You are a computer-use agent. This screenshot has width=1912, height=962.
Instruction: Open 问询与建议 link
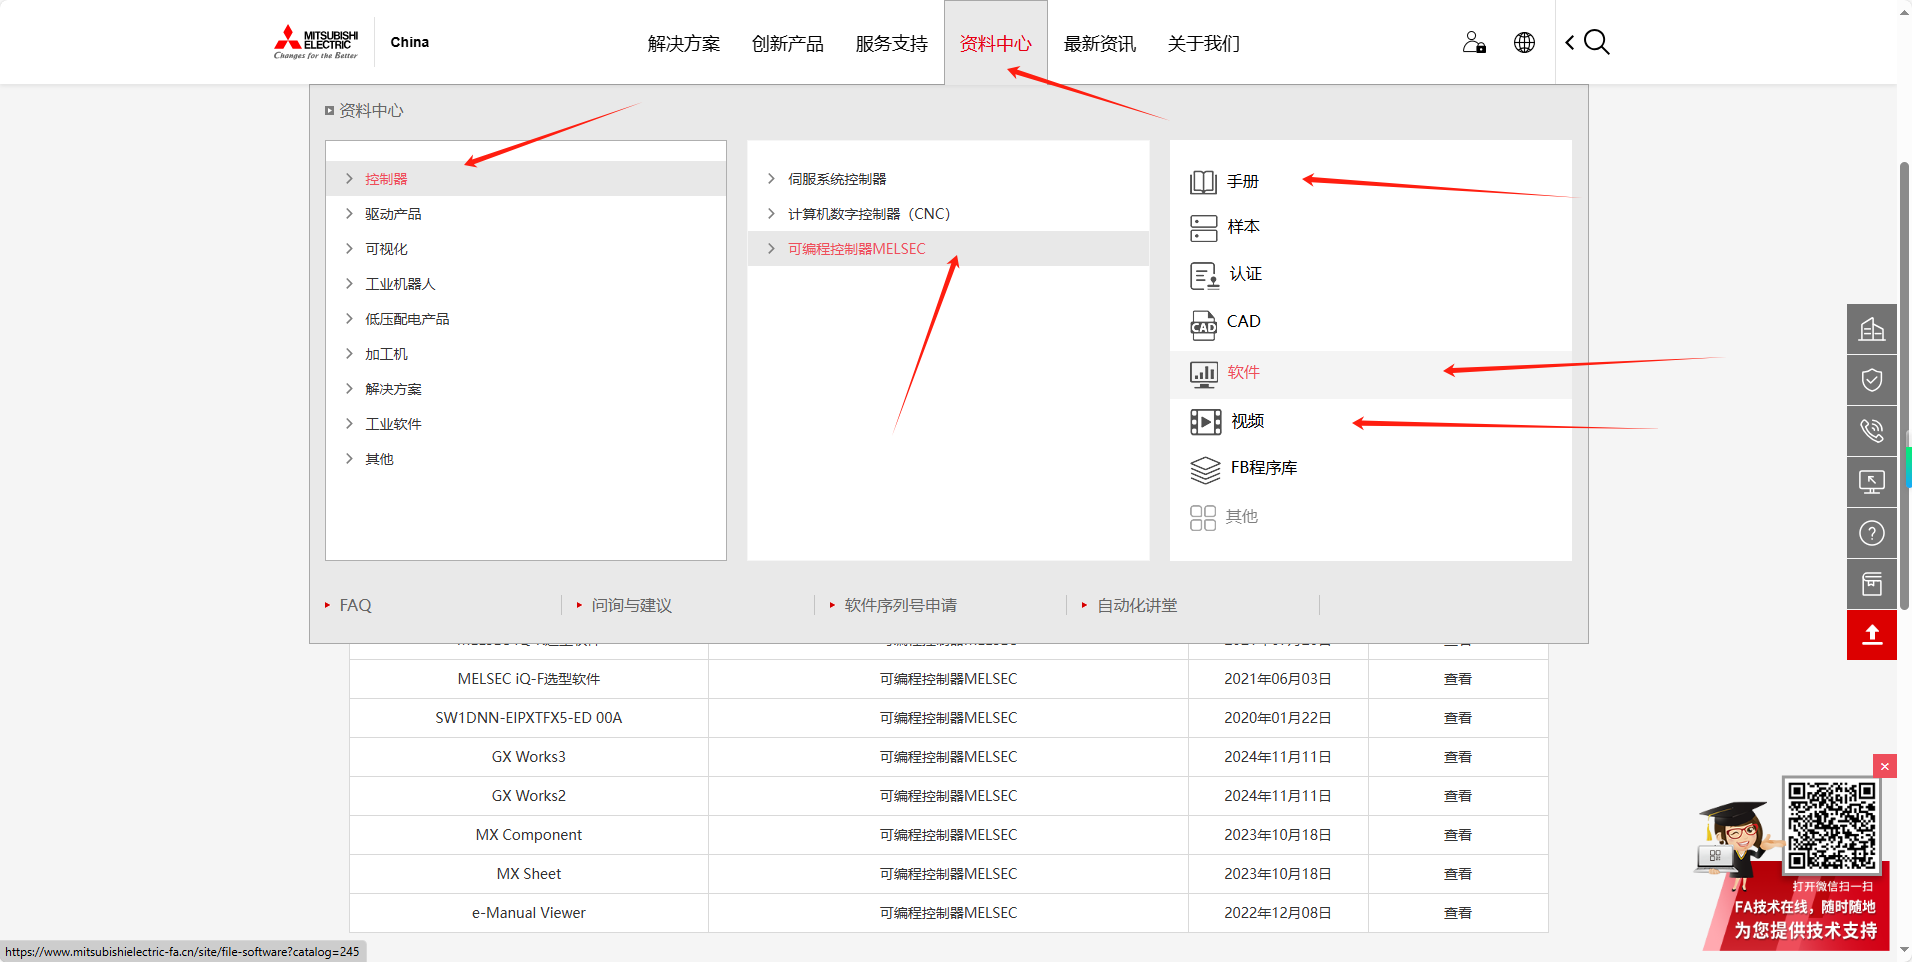click(x=632, y=606)
